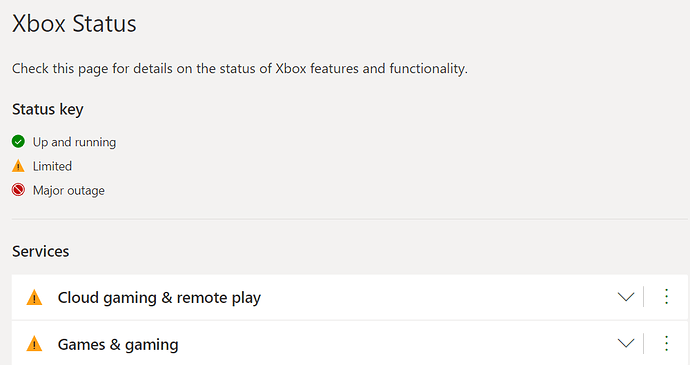690x365 pixels.
Task: Click the red Major outage icon
Action: pyautogui.click(x=18, y=190)
